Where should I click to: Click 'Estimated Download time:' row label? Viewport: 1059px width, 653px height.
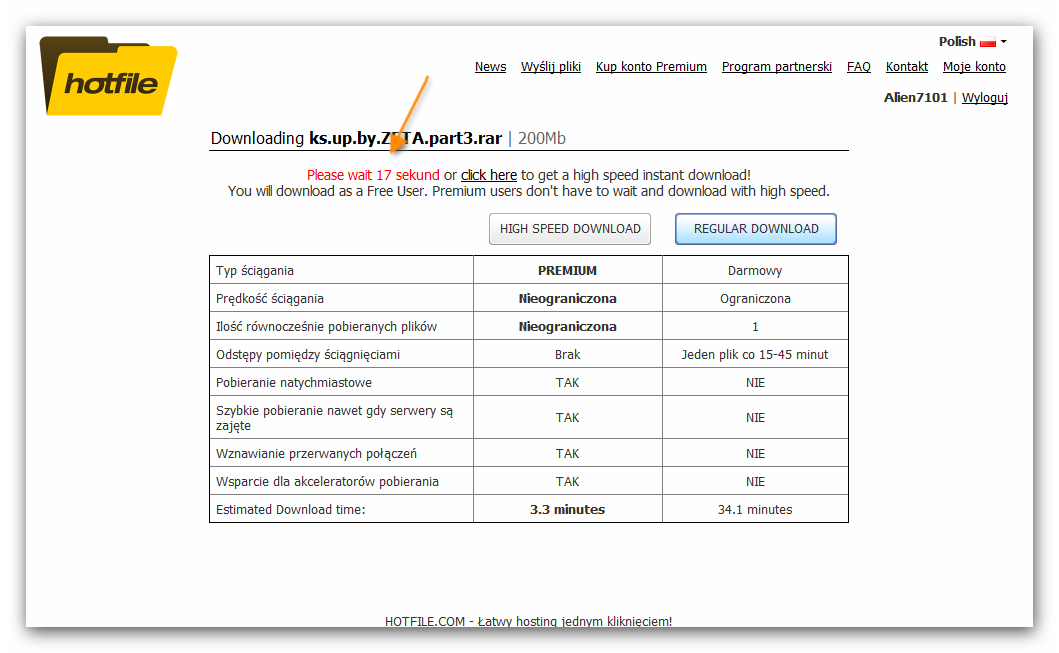pyautogui.click(x=290, y=510)
